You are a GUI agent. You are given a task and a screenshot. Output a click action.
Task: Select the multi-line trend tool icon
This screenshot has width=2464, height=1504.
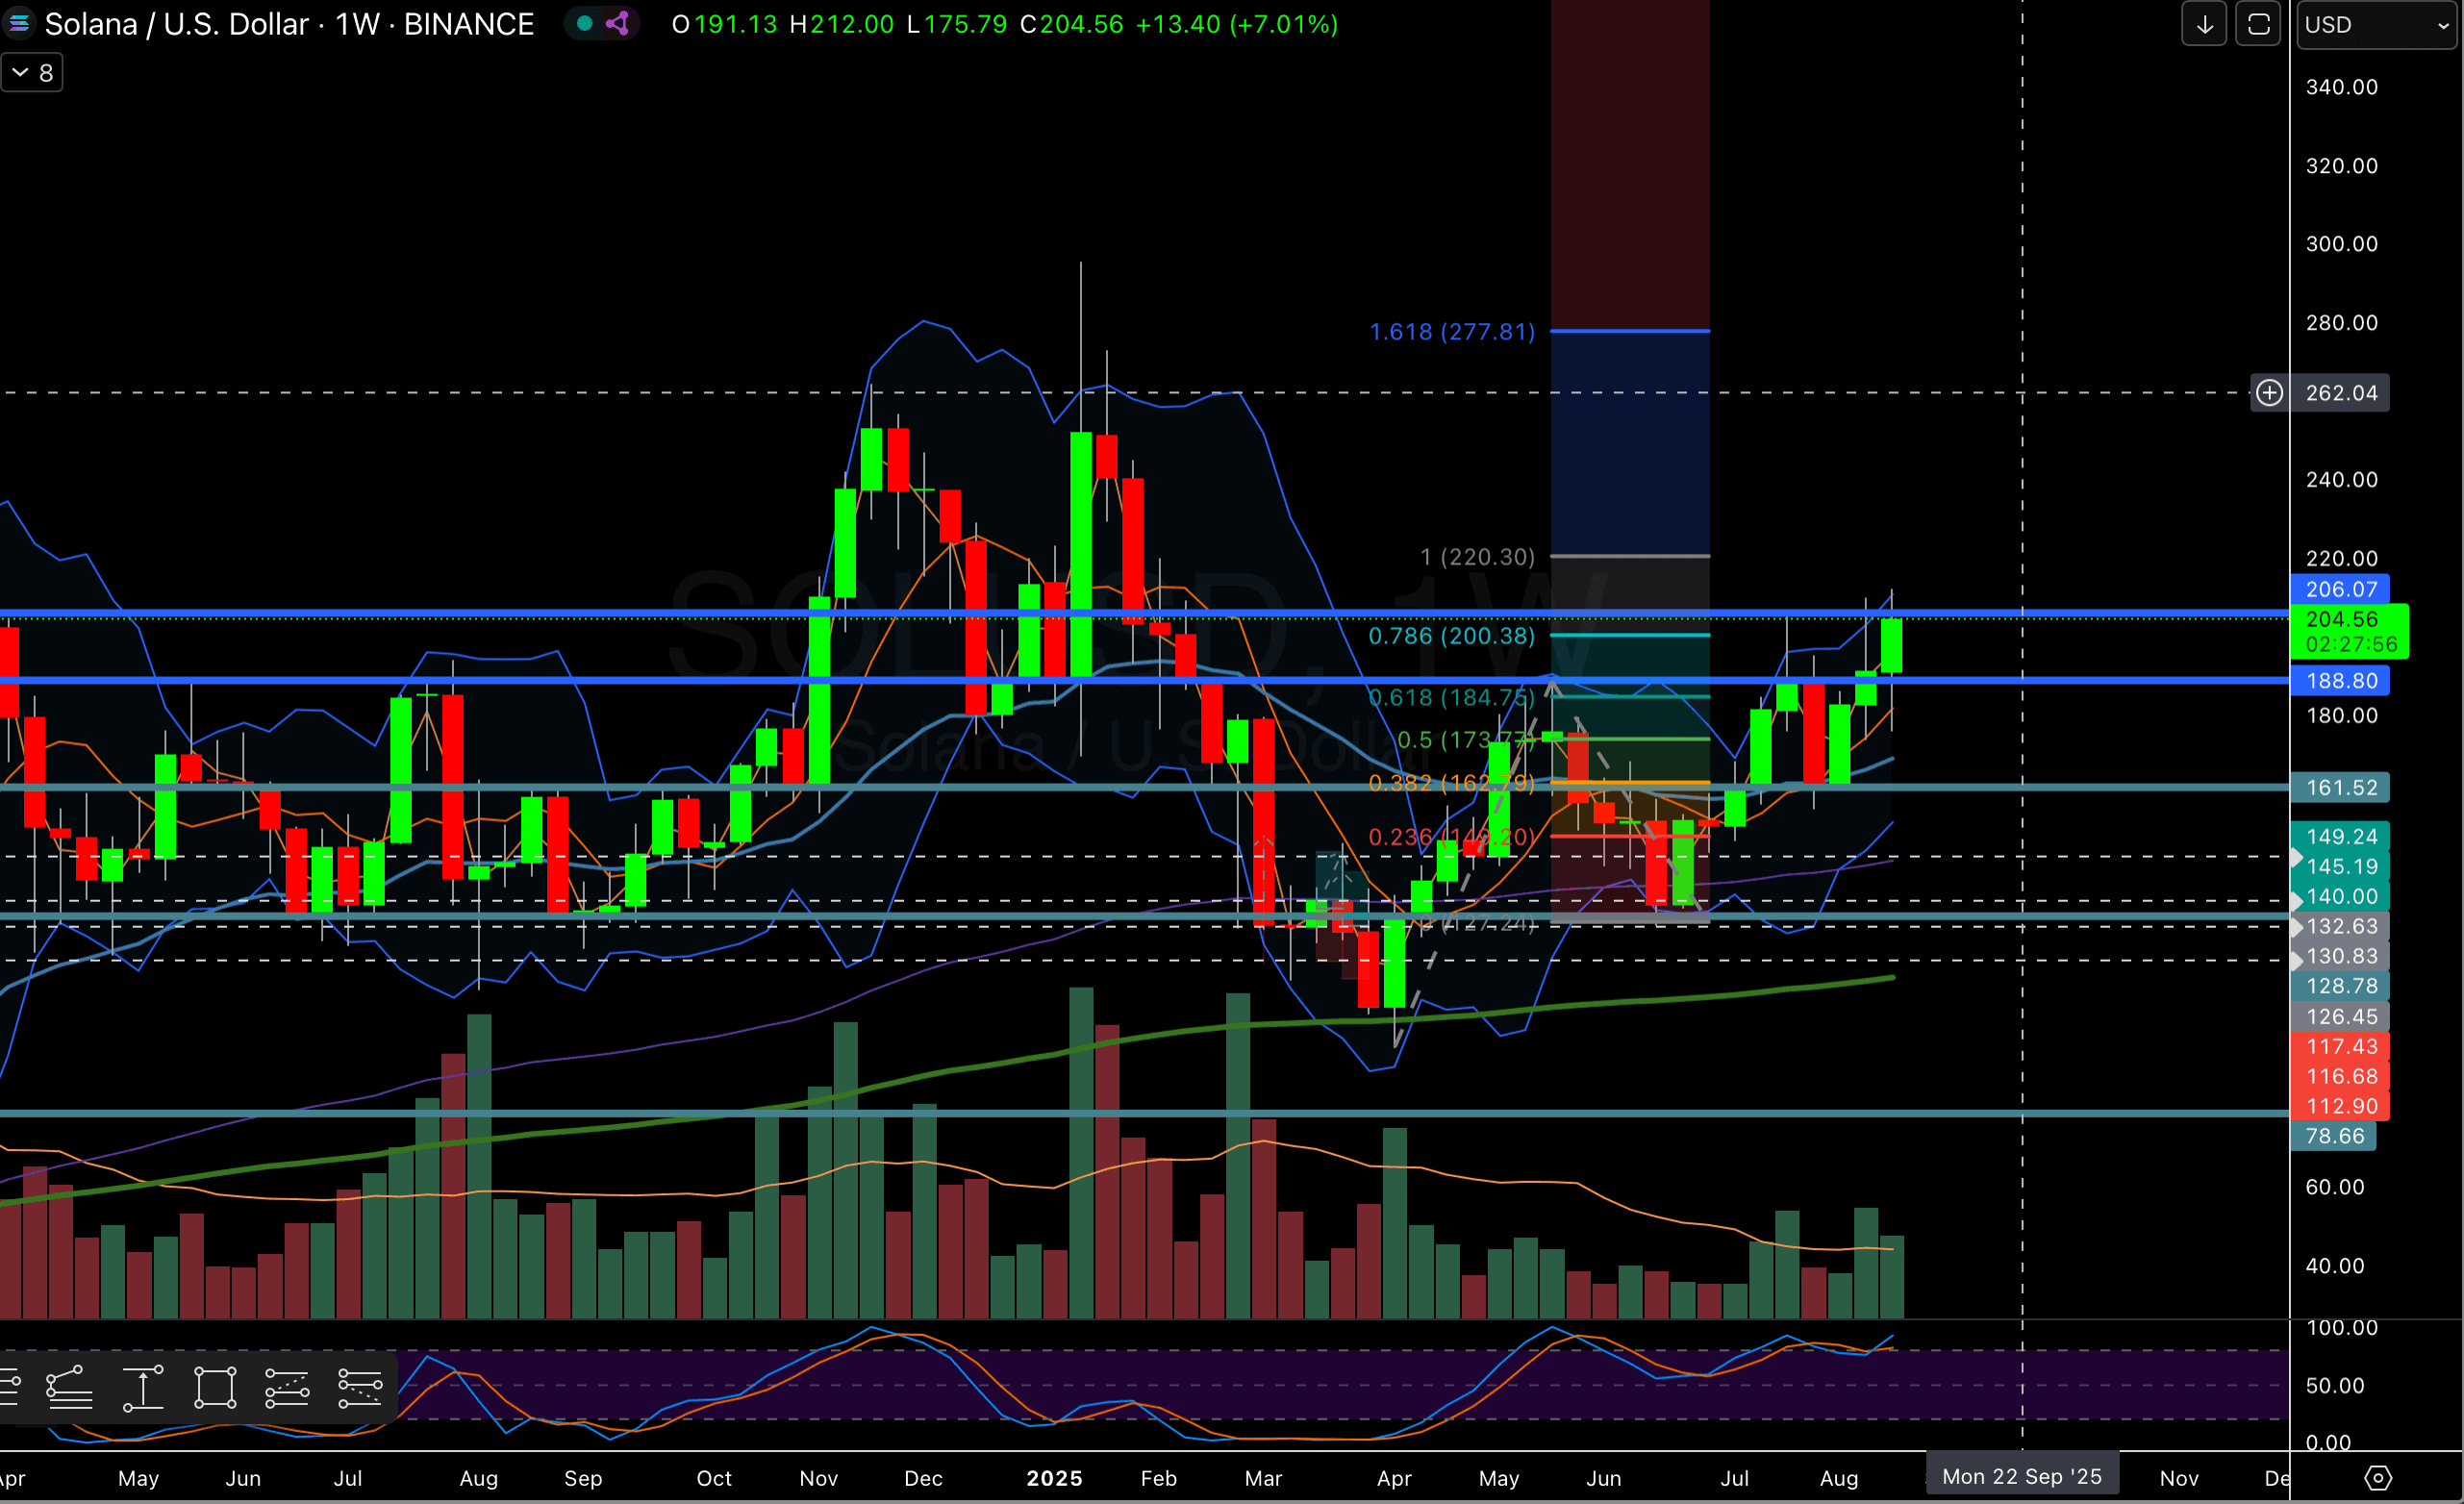[68, 1388]
